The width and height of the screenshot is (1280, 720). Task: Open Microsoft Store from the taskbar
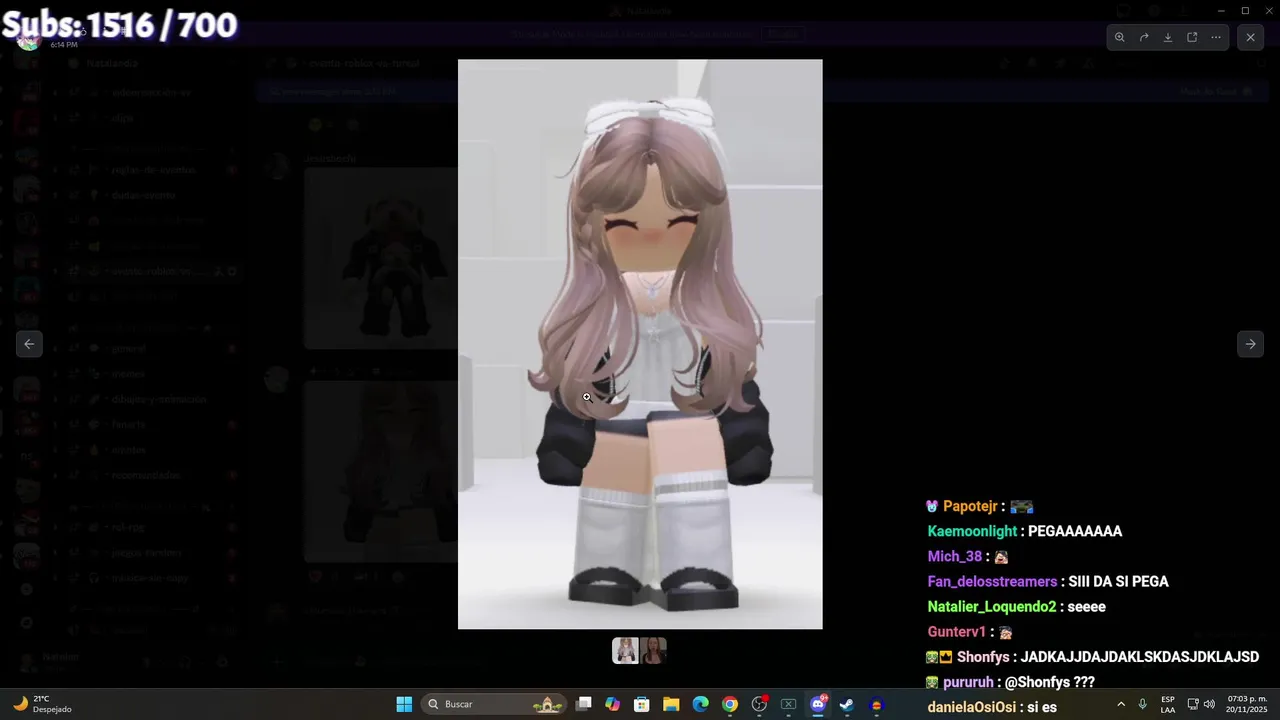[642, 704]
